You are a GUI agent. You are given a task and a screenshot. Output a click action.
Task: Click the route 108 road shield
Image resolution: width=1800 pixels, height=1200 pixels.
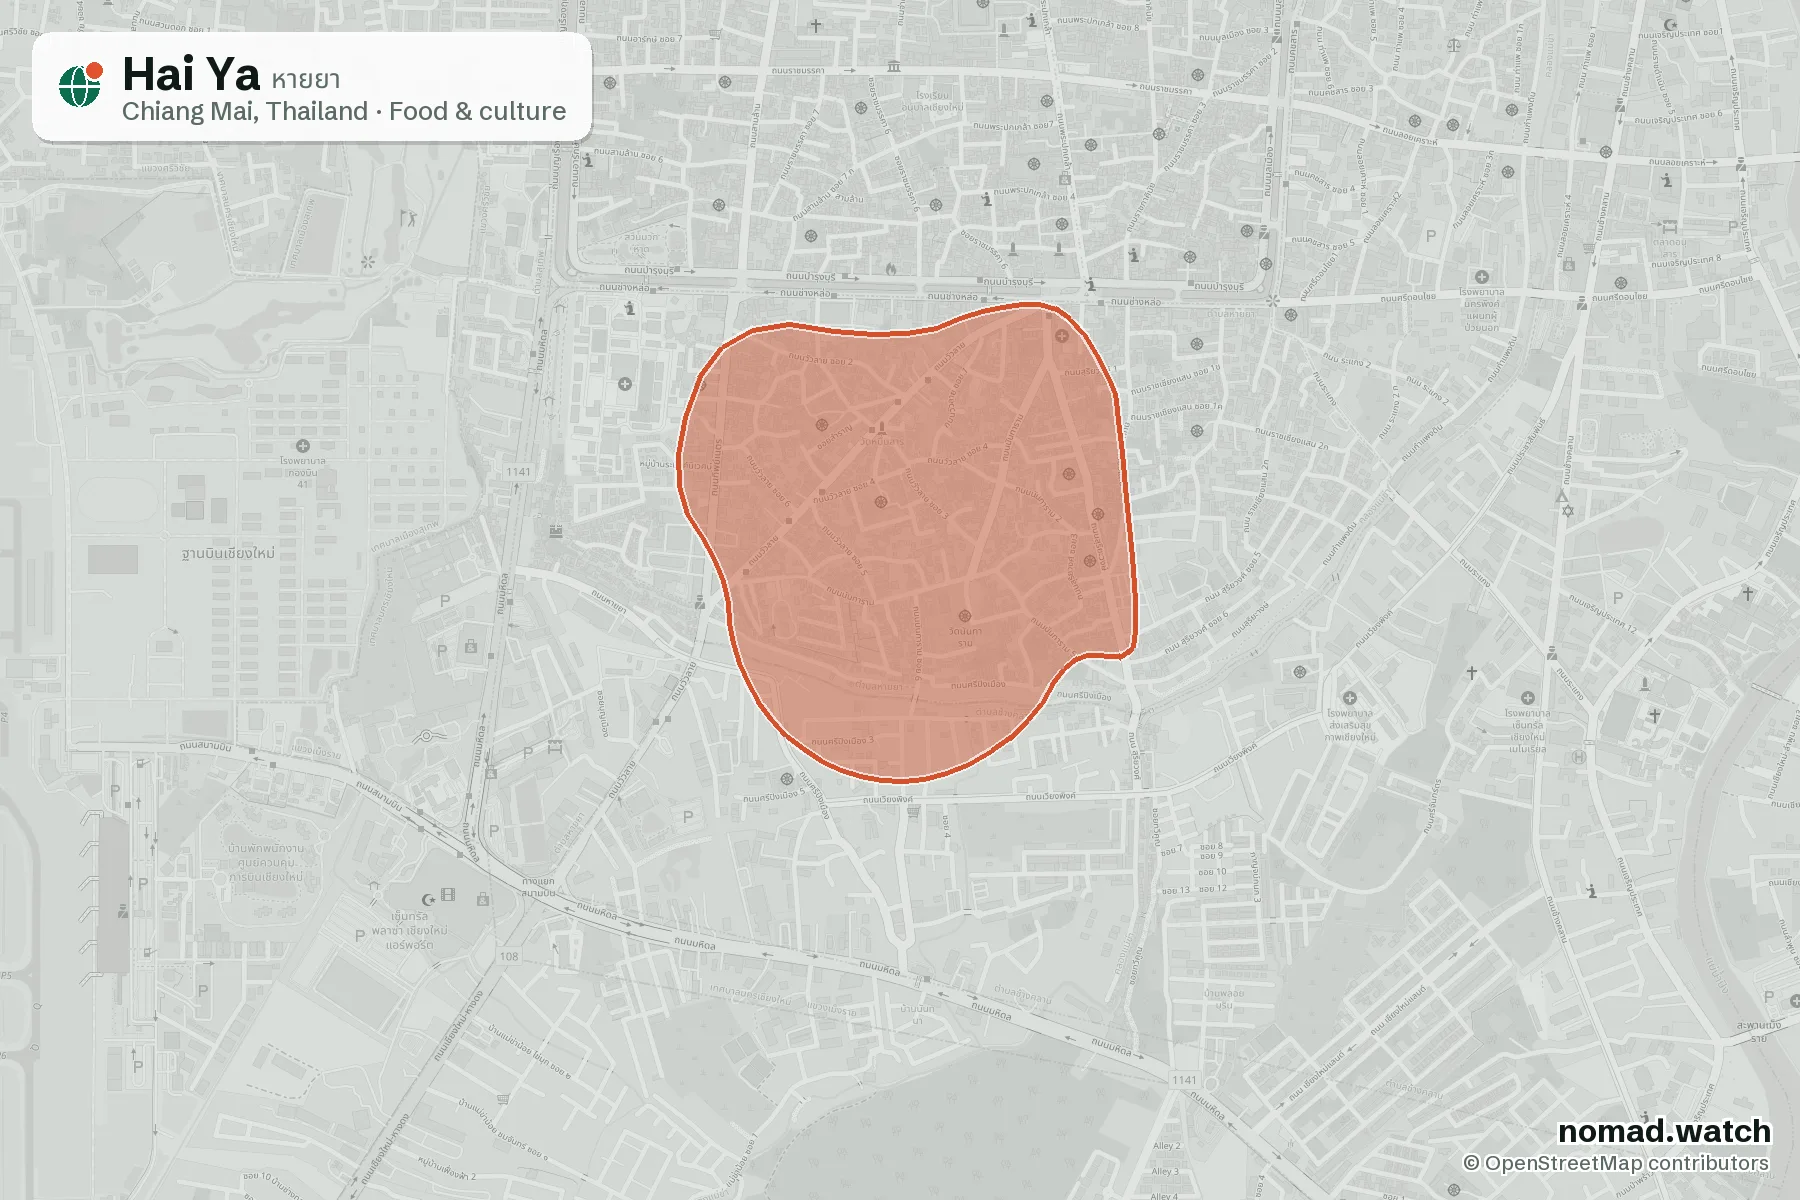(x=509, y=957)
